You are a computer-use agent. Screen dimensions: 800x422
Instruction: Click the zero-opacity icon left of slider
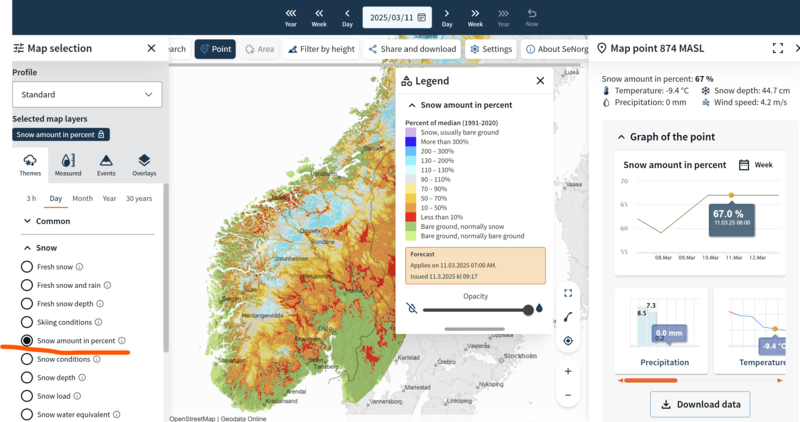(412, 308)
